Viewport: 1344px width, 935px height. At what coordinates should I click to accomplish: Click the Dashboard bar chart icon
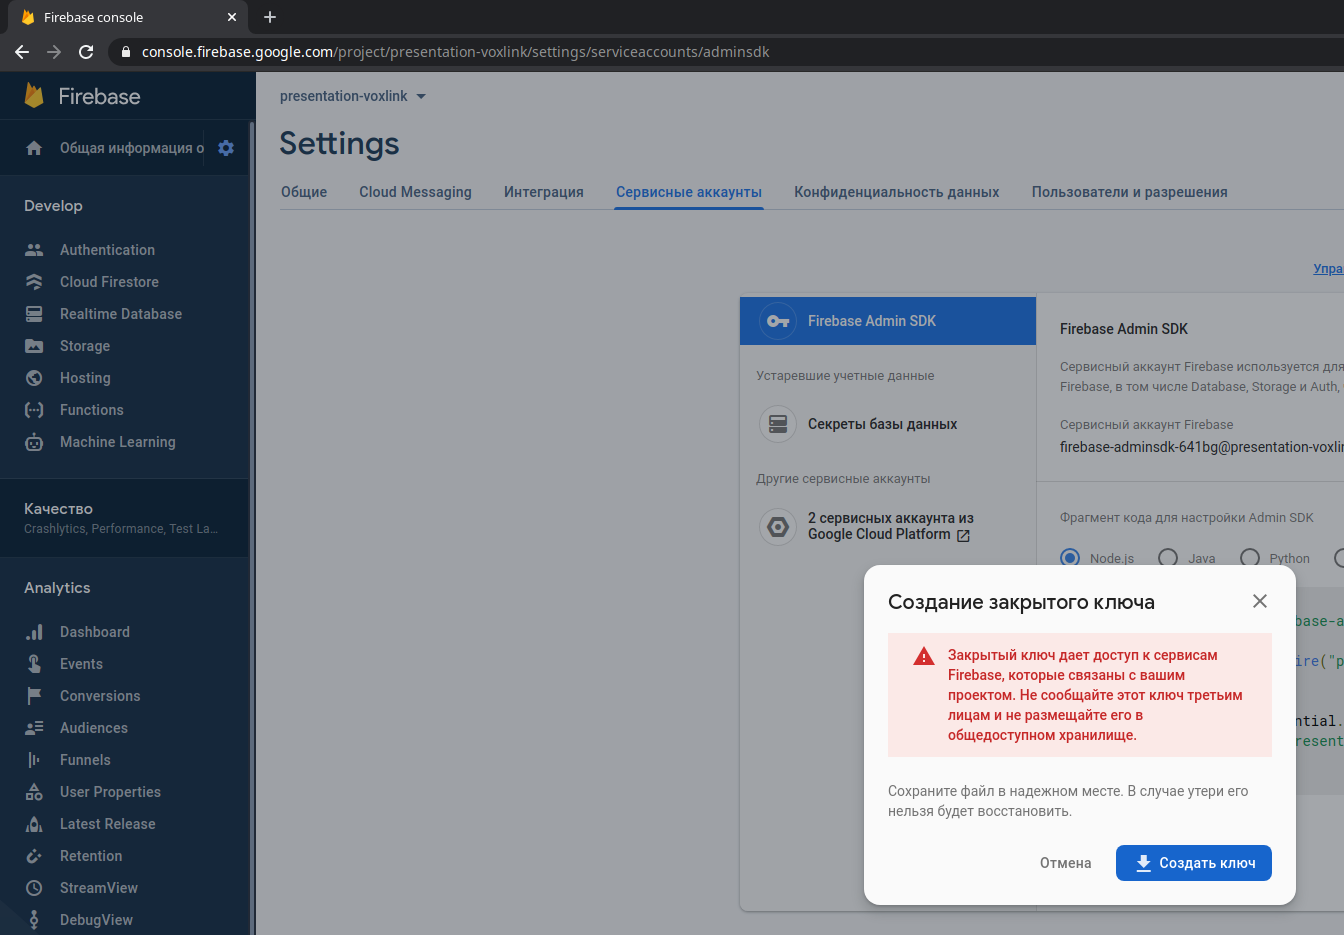coord(34,632)
